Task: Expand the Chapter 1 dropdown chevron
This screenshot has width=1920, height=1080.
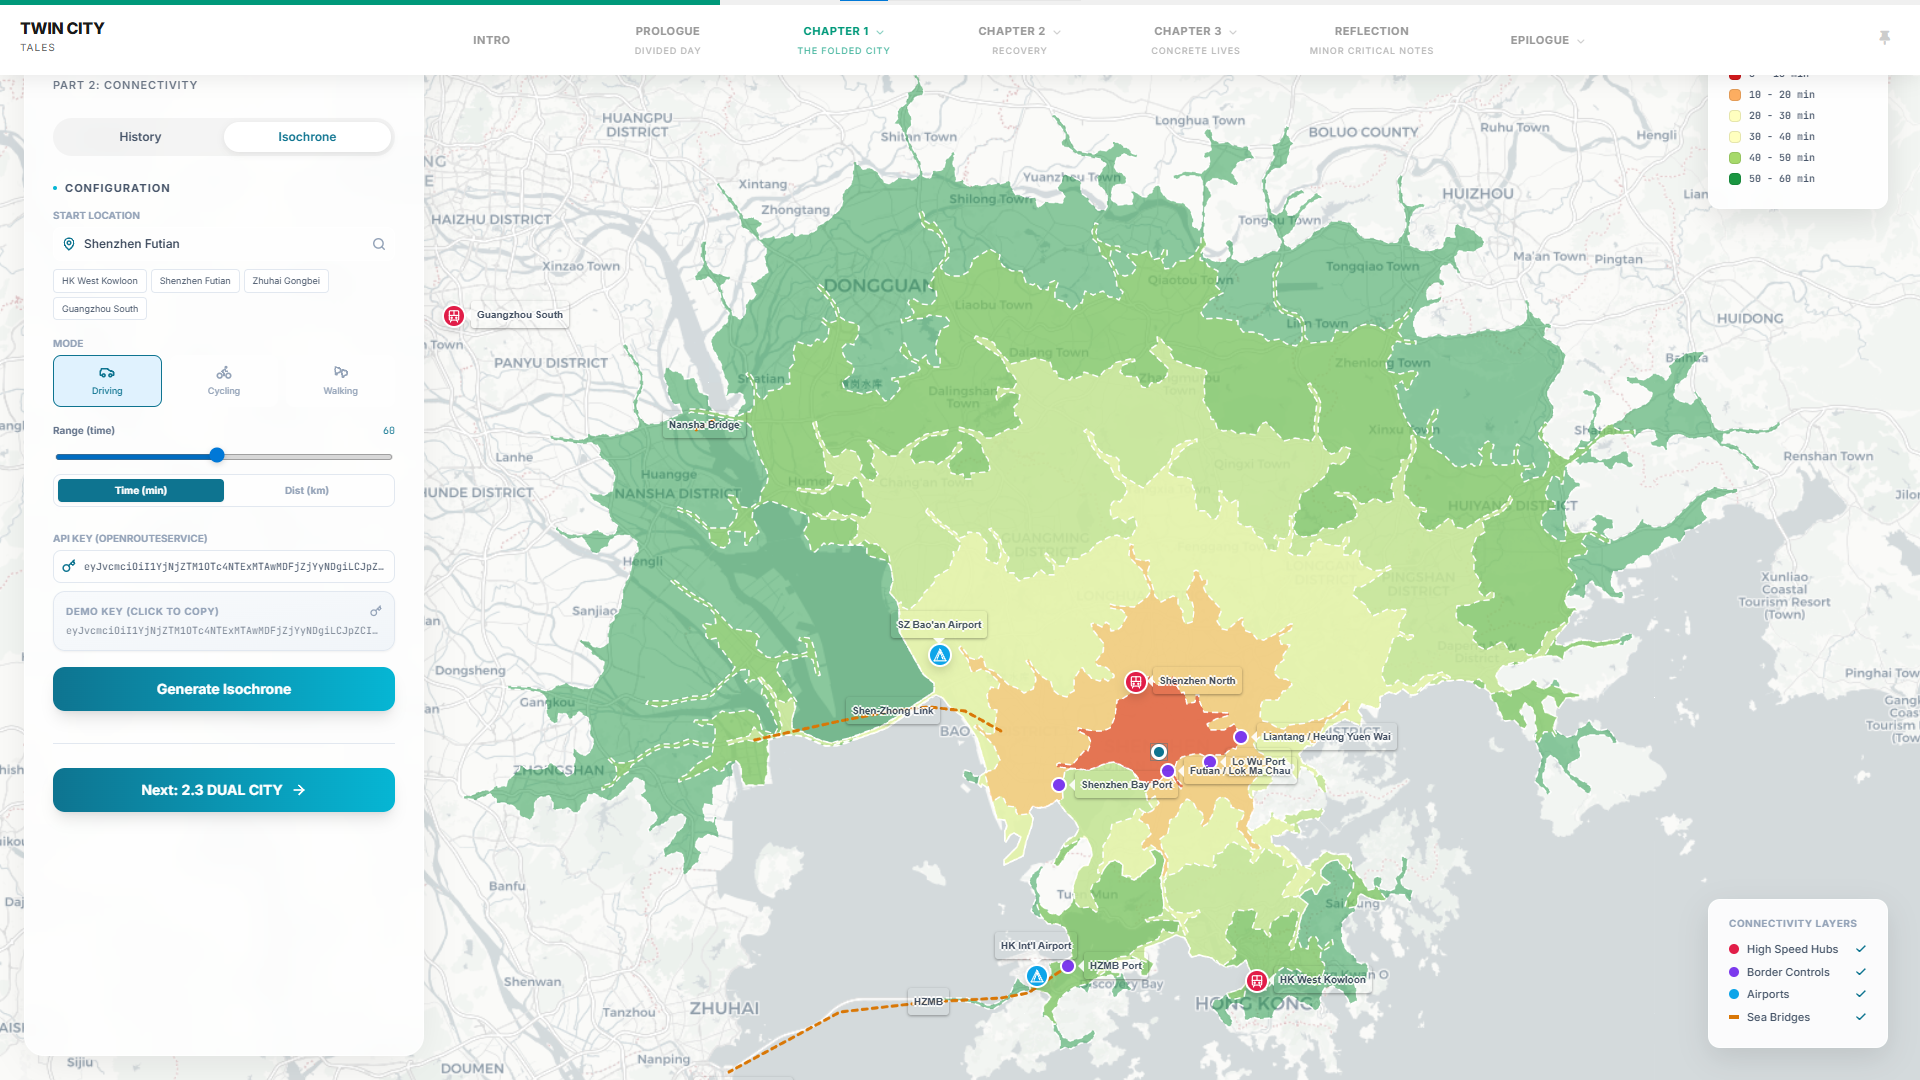Action: point(880,32)
